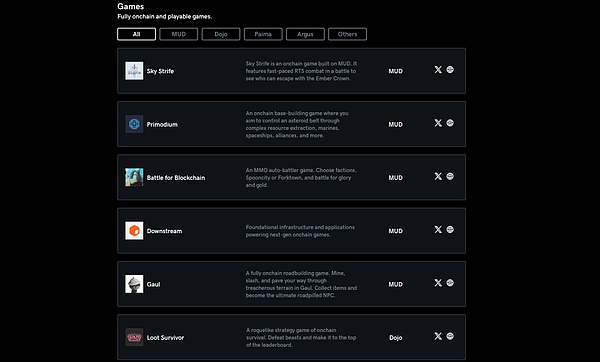Open Sky Strife's website globe icon

click(x=450, y=70)
